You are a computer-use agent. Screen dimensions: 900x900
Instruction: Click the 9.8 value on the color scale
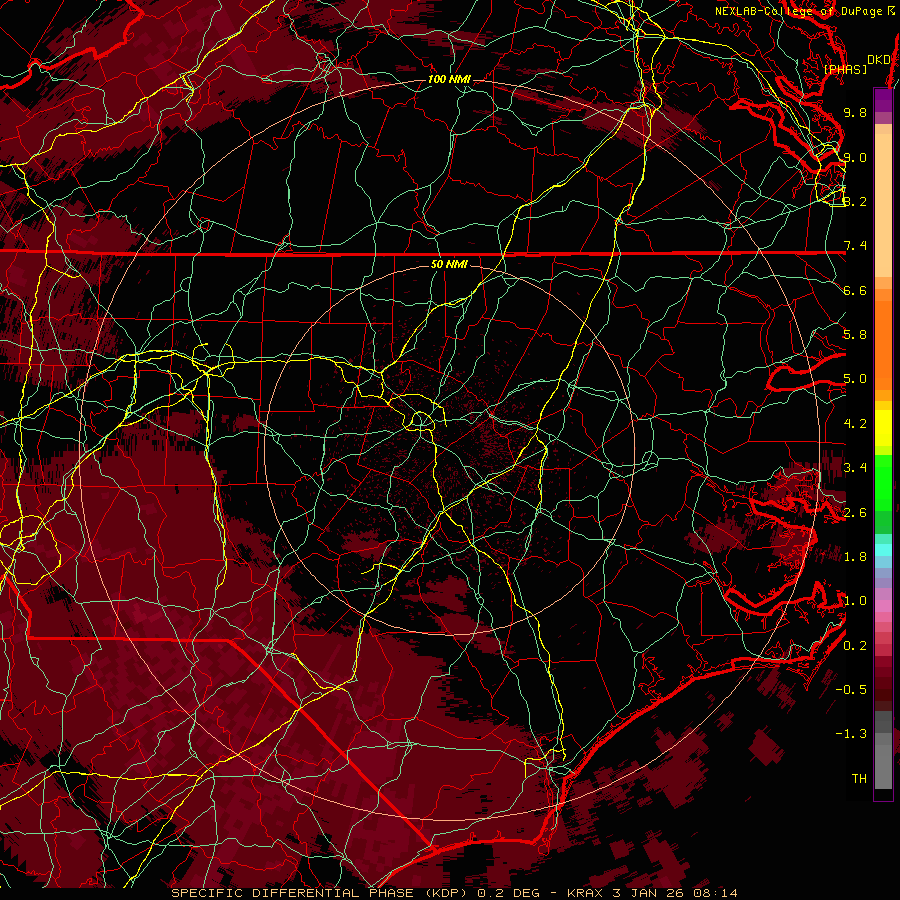click(855, 112)
